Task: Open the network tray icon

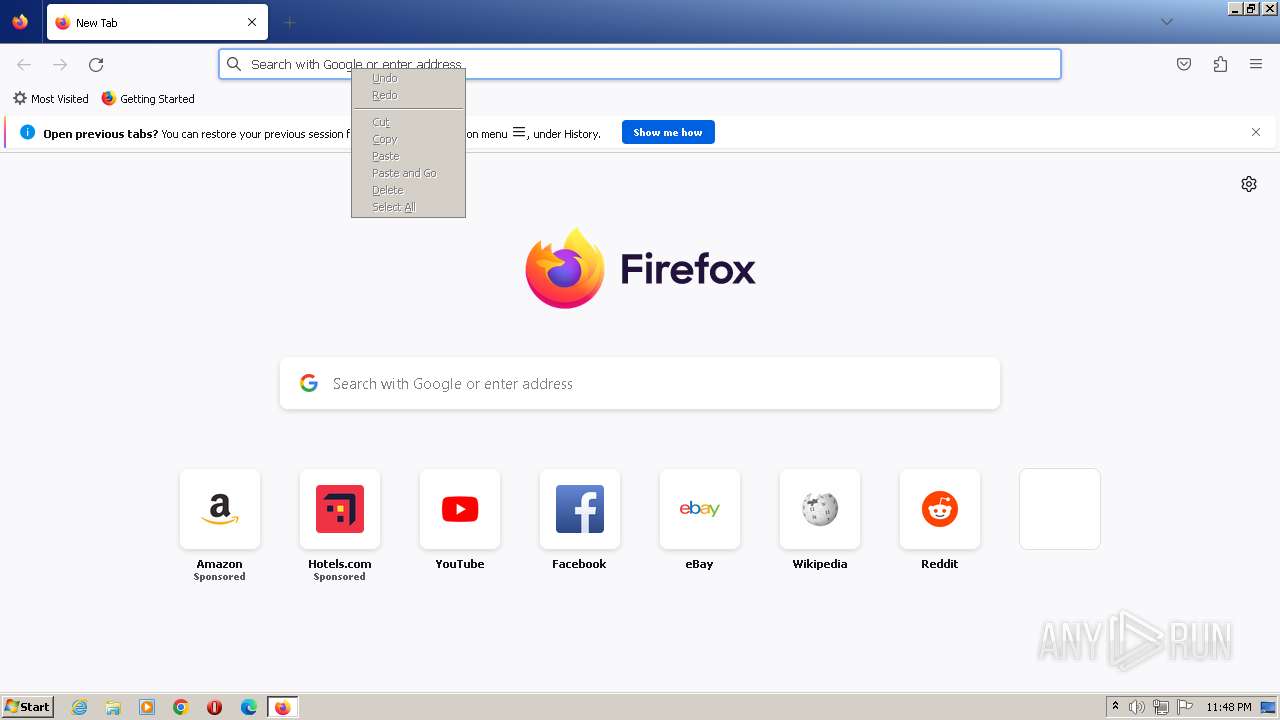Action: point(1161,707)
